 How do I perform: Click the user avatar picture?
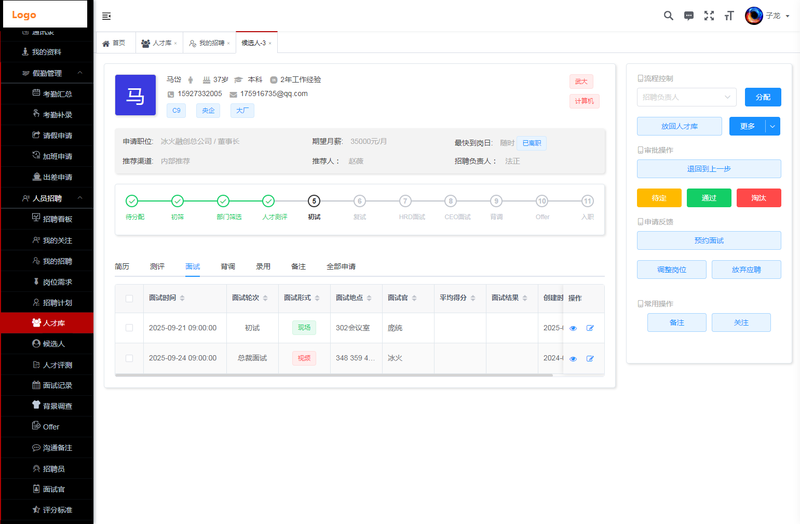tap(754, 16)
